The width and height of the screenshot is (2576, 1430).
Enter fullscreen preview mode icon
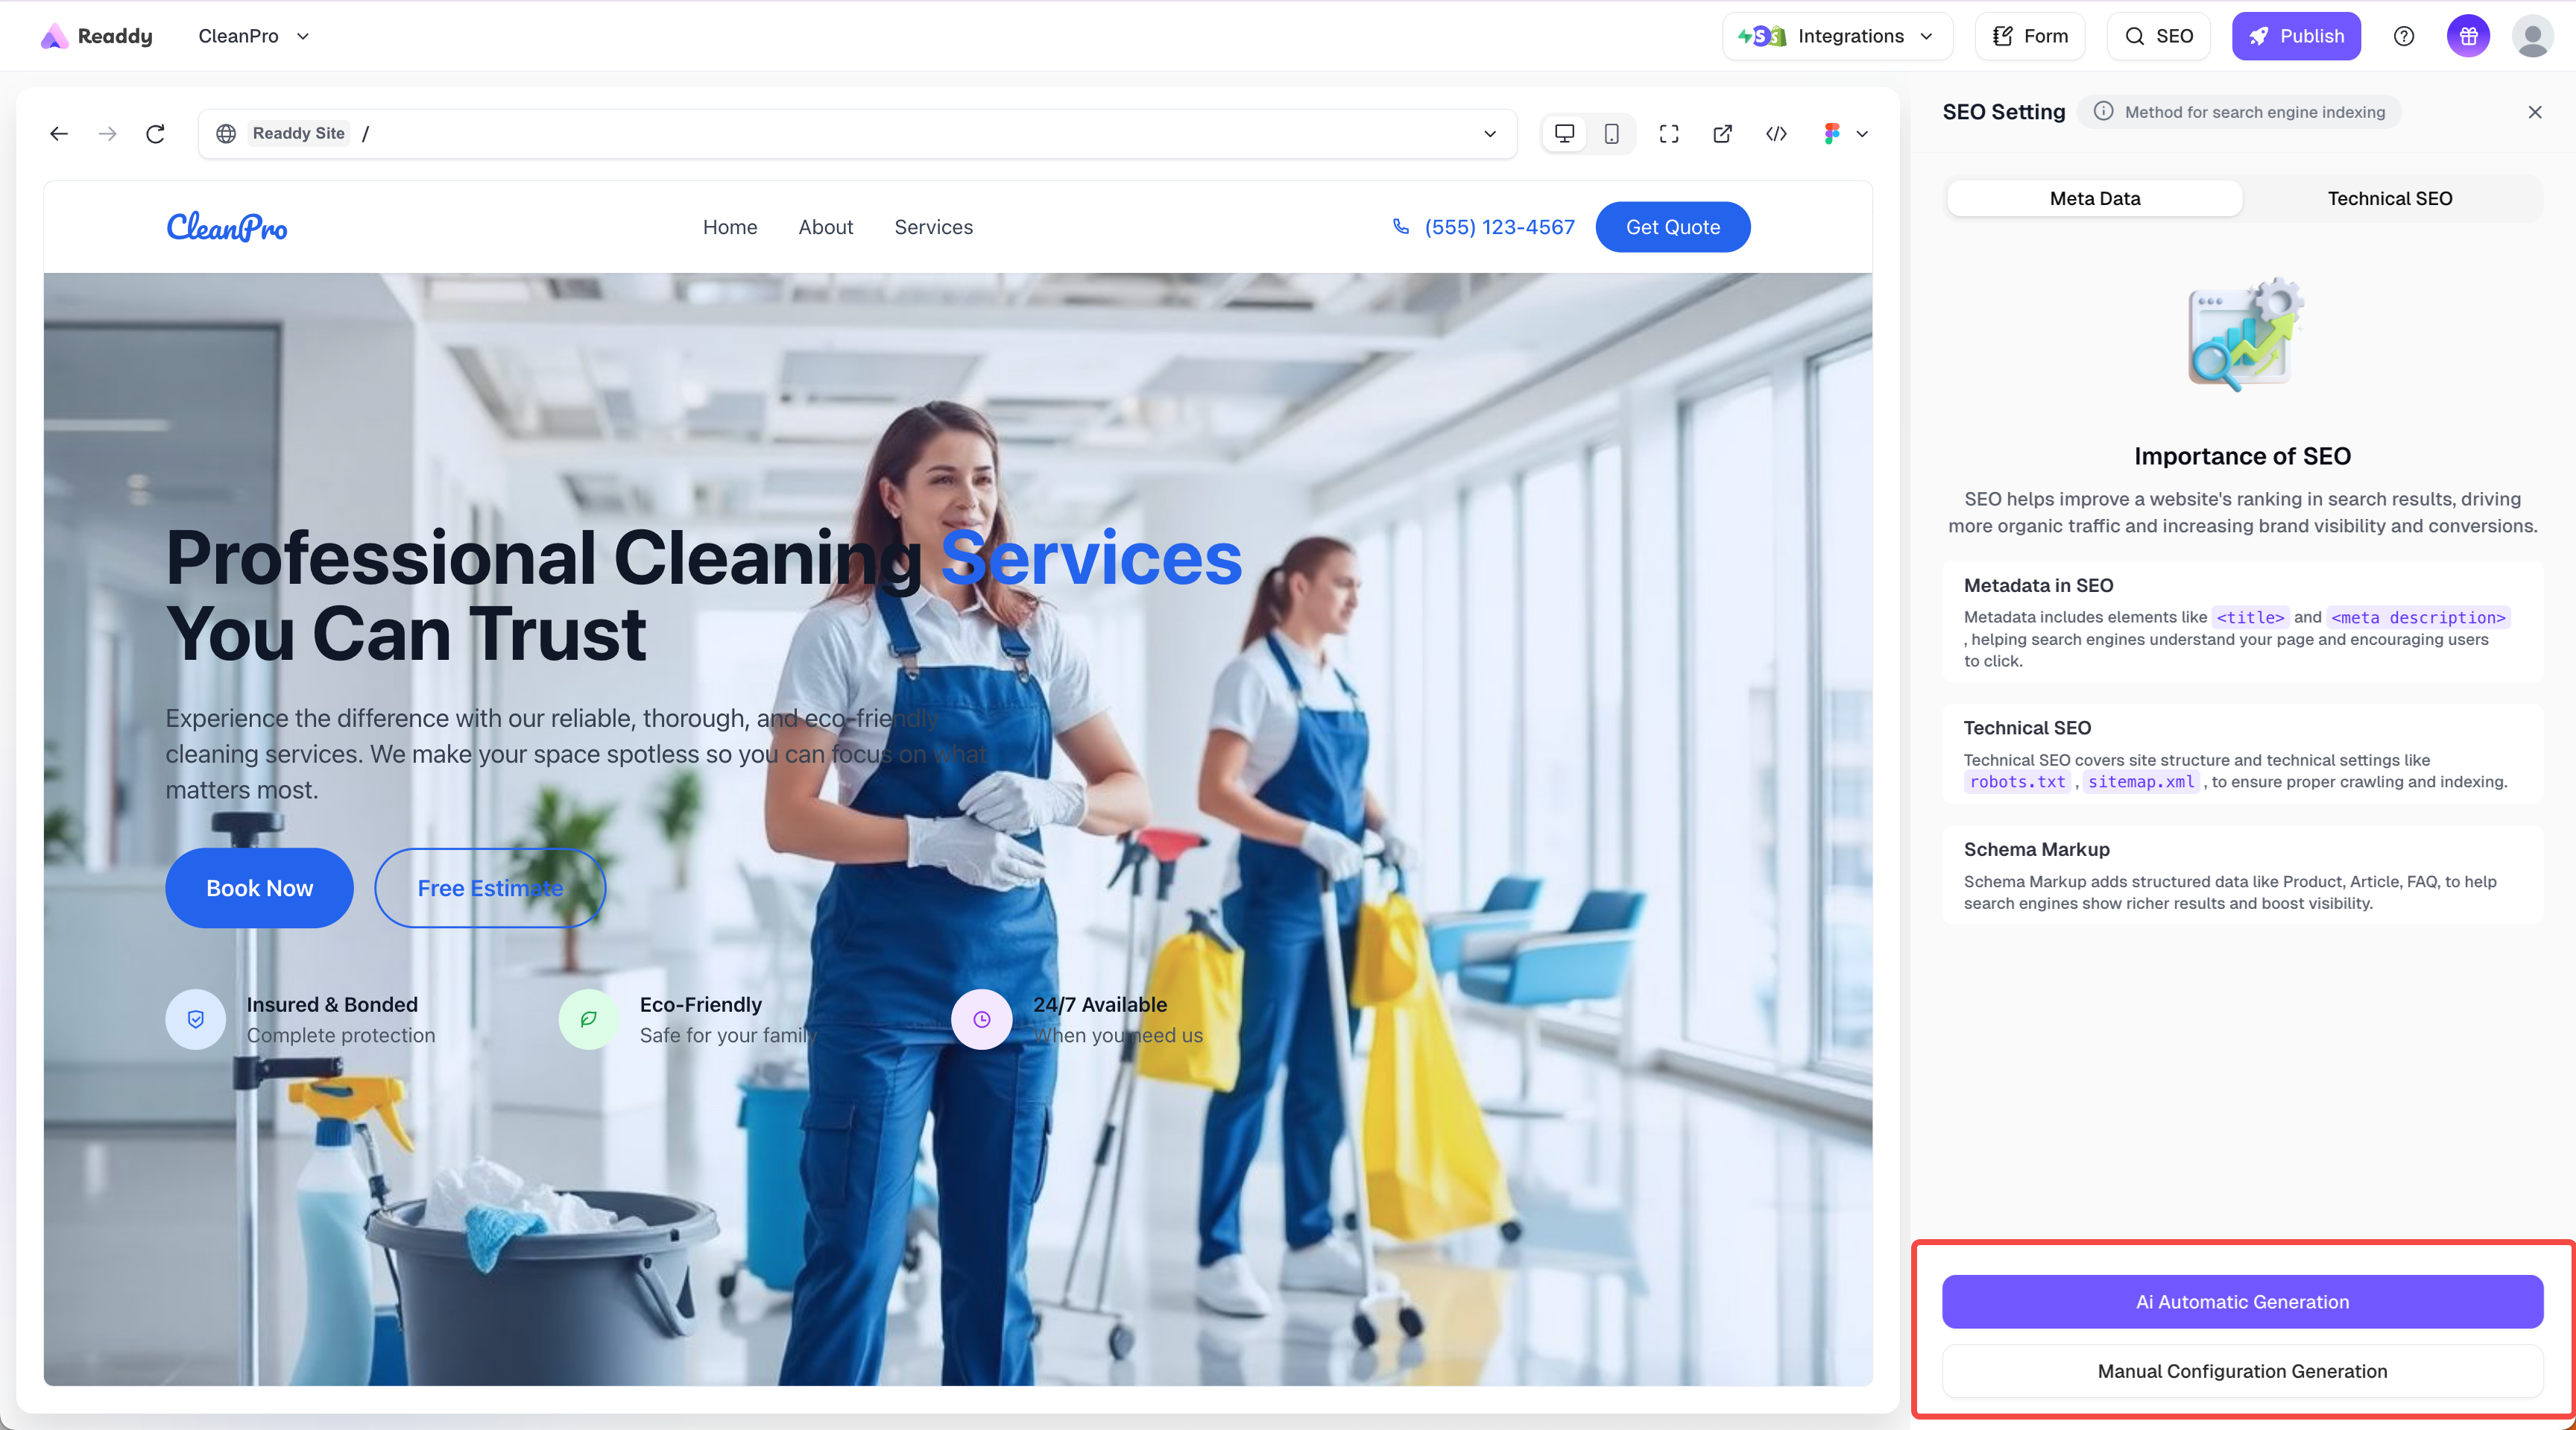(x=1668, y=134)
